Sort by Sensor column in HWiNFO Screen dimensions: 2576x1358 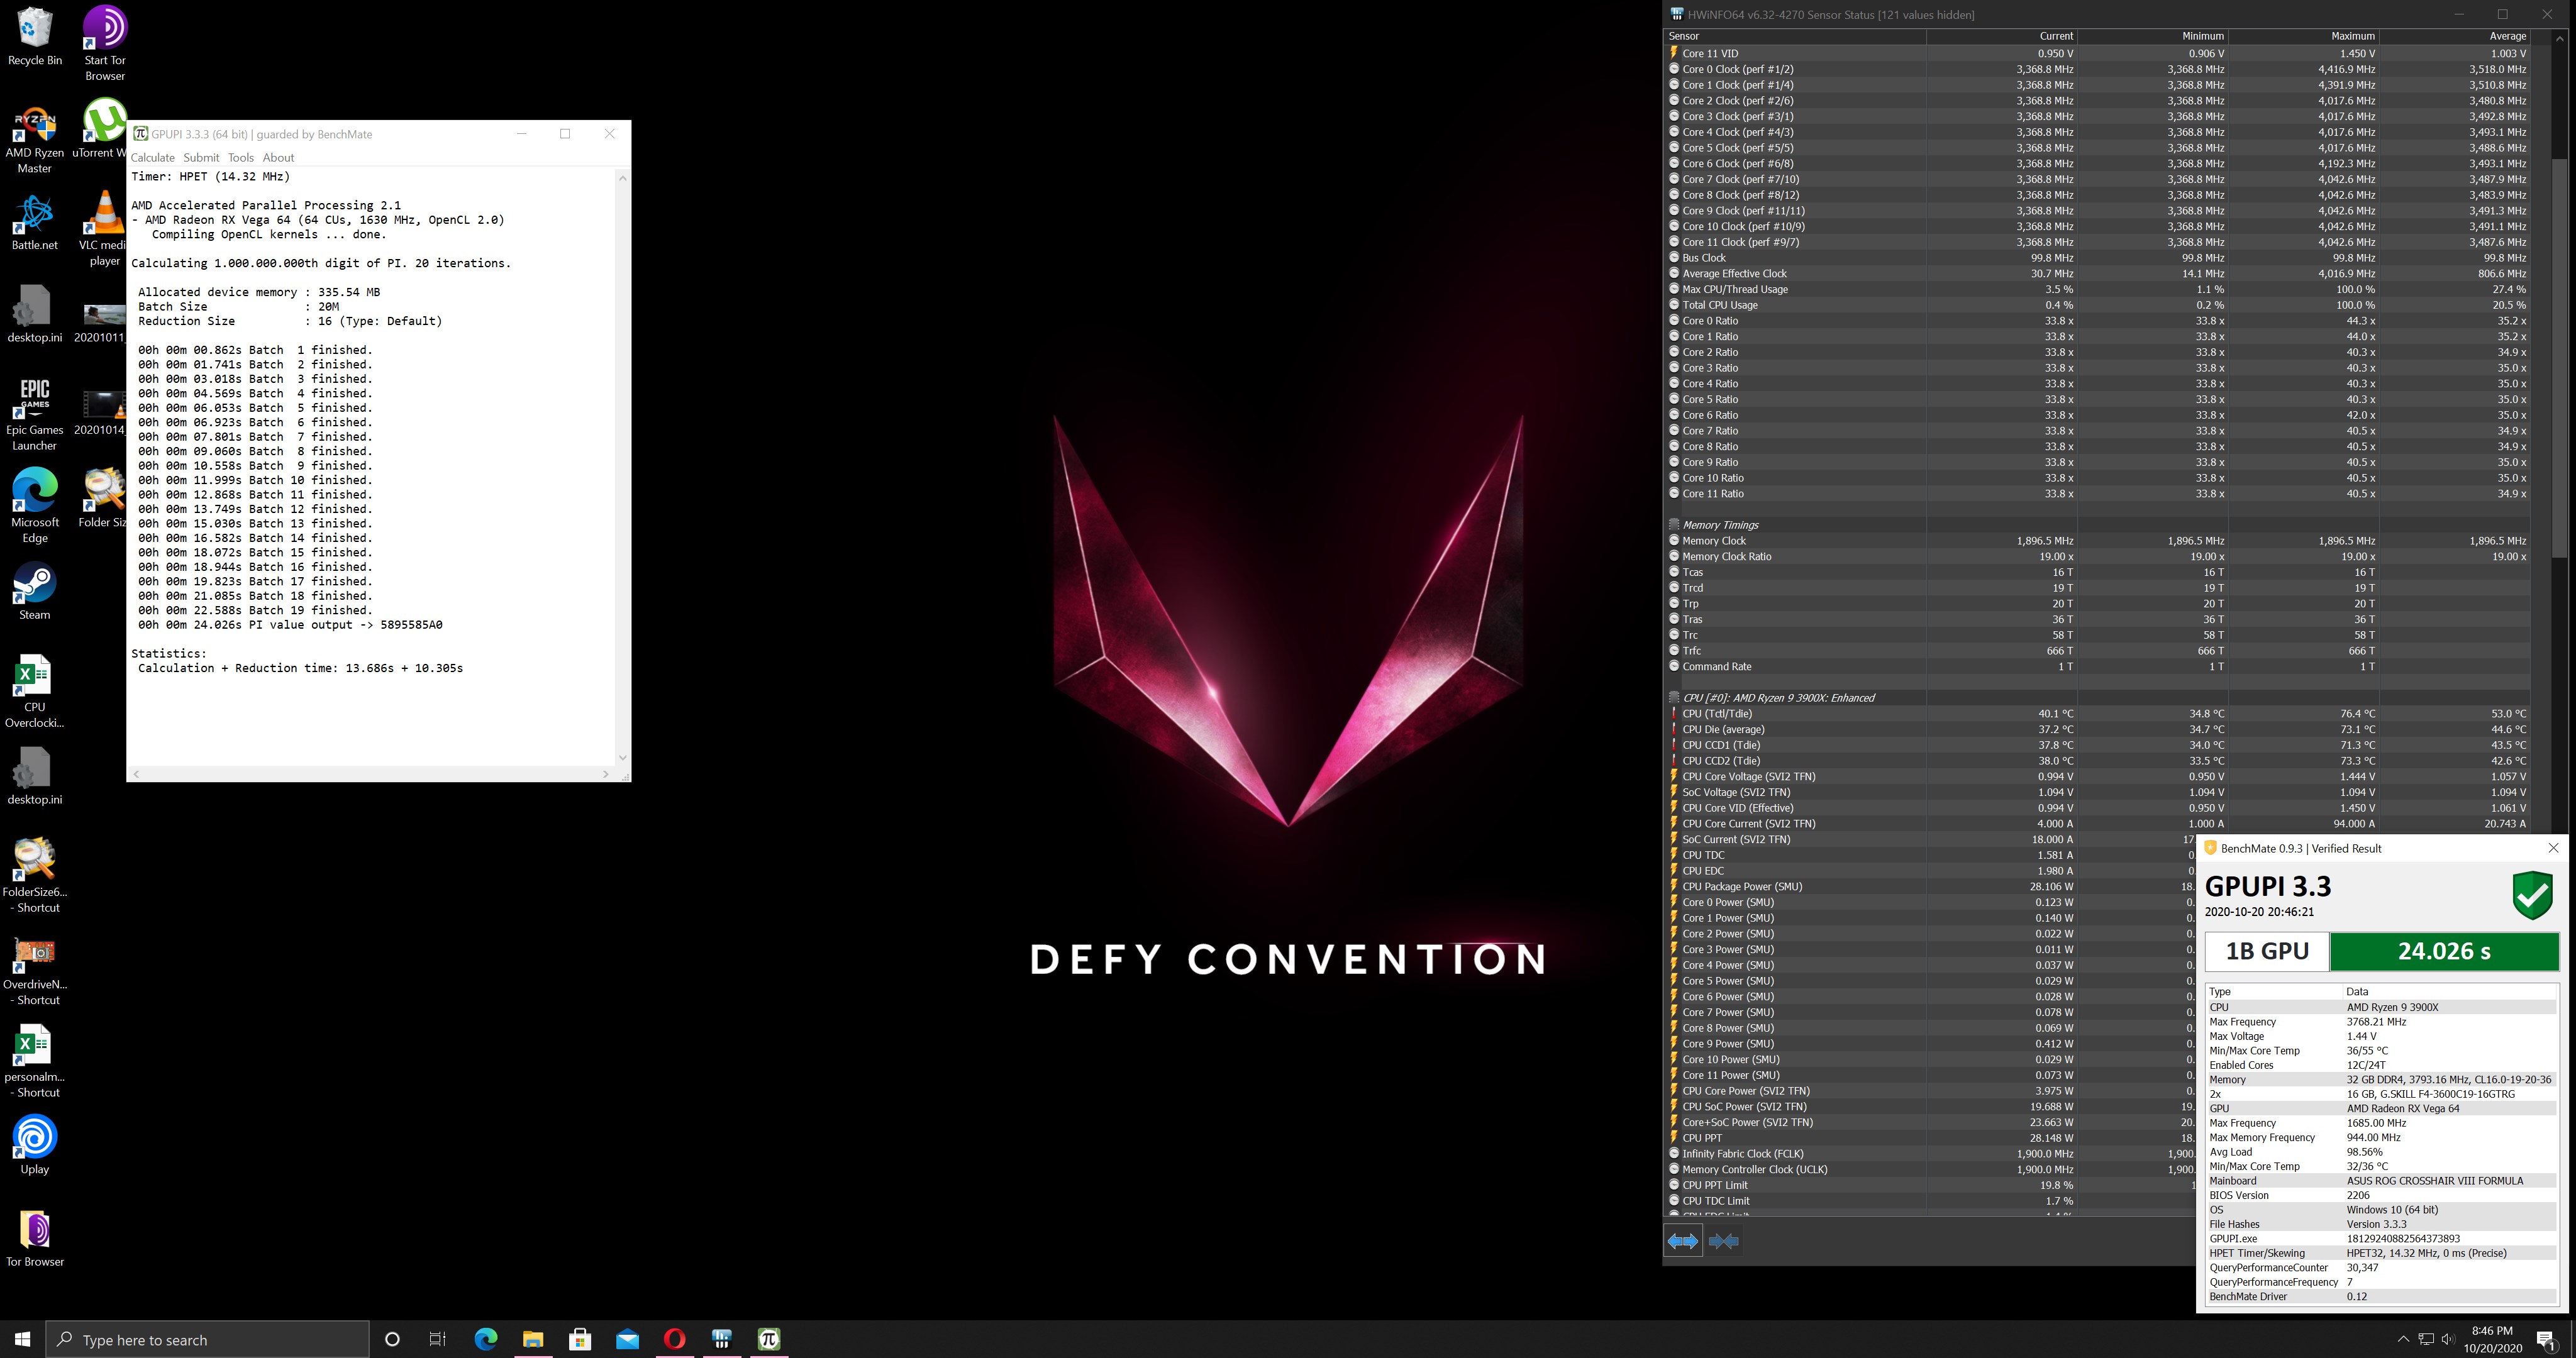pos(1795,36)
